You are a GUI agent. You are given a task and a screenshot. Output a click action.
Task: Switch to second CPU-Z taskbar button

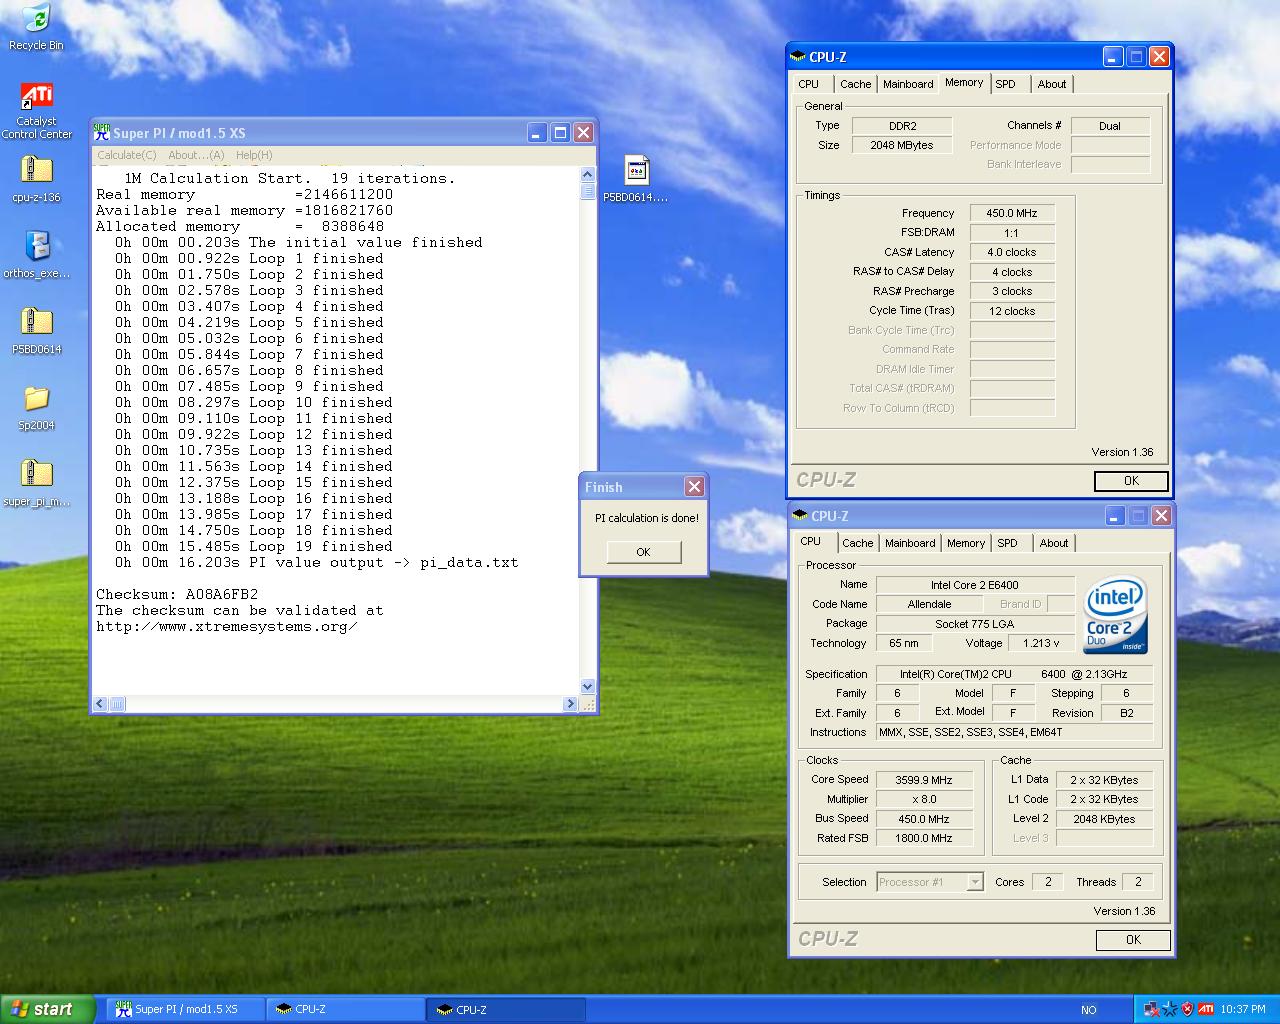[506, 1009]
